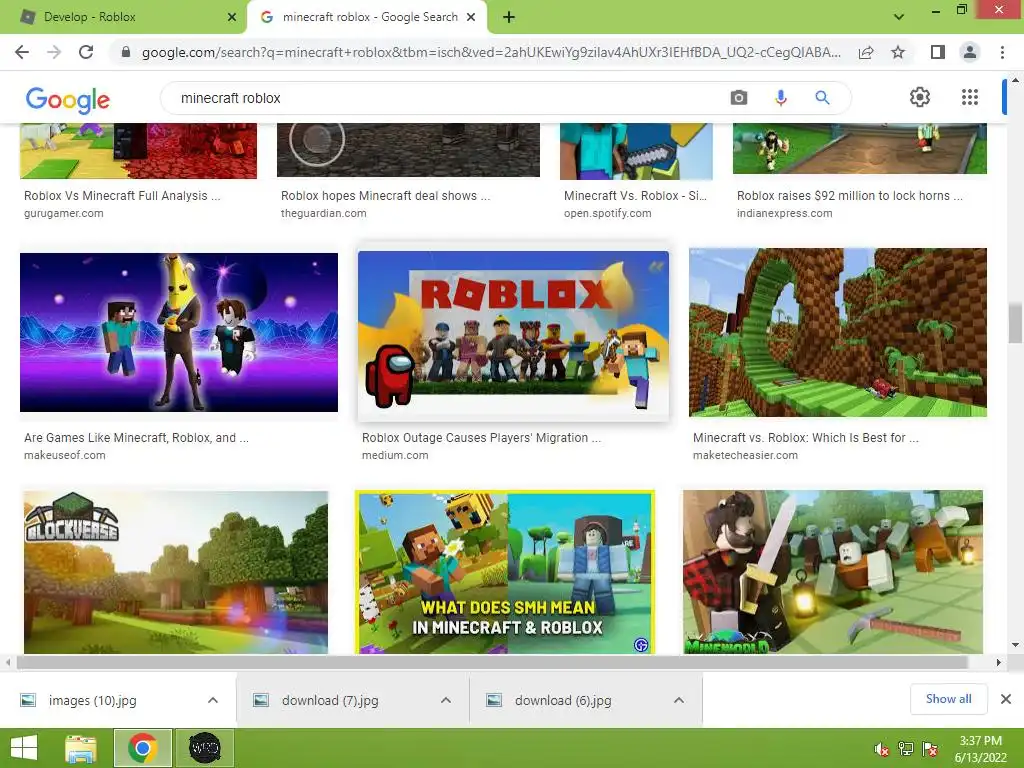Image resolution: width=1024 pixels, height=768 pixels.
Task: Expand options for download (7).jpg
Action: (x=446, y=700)
